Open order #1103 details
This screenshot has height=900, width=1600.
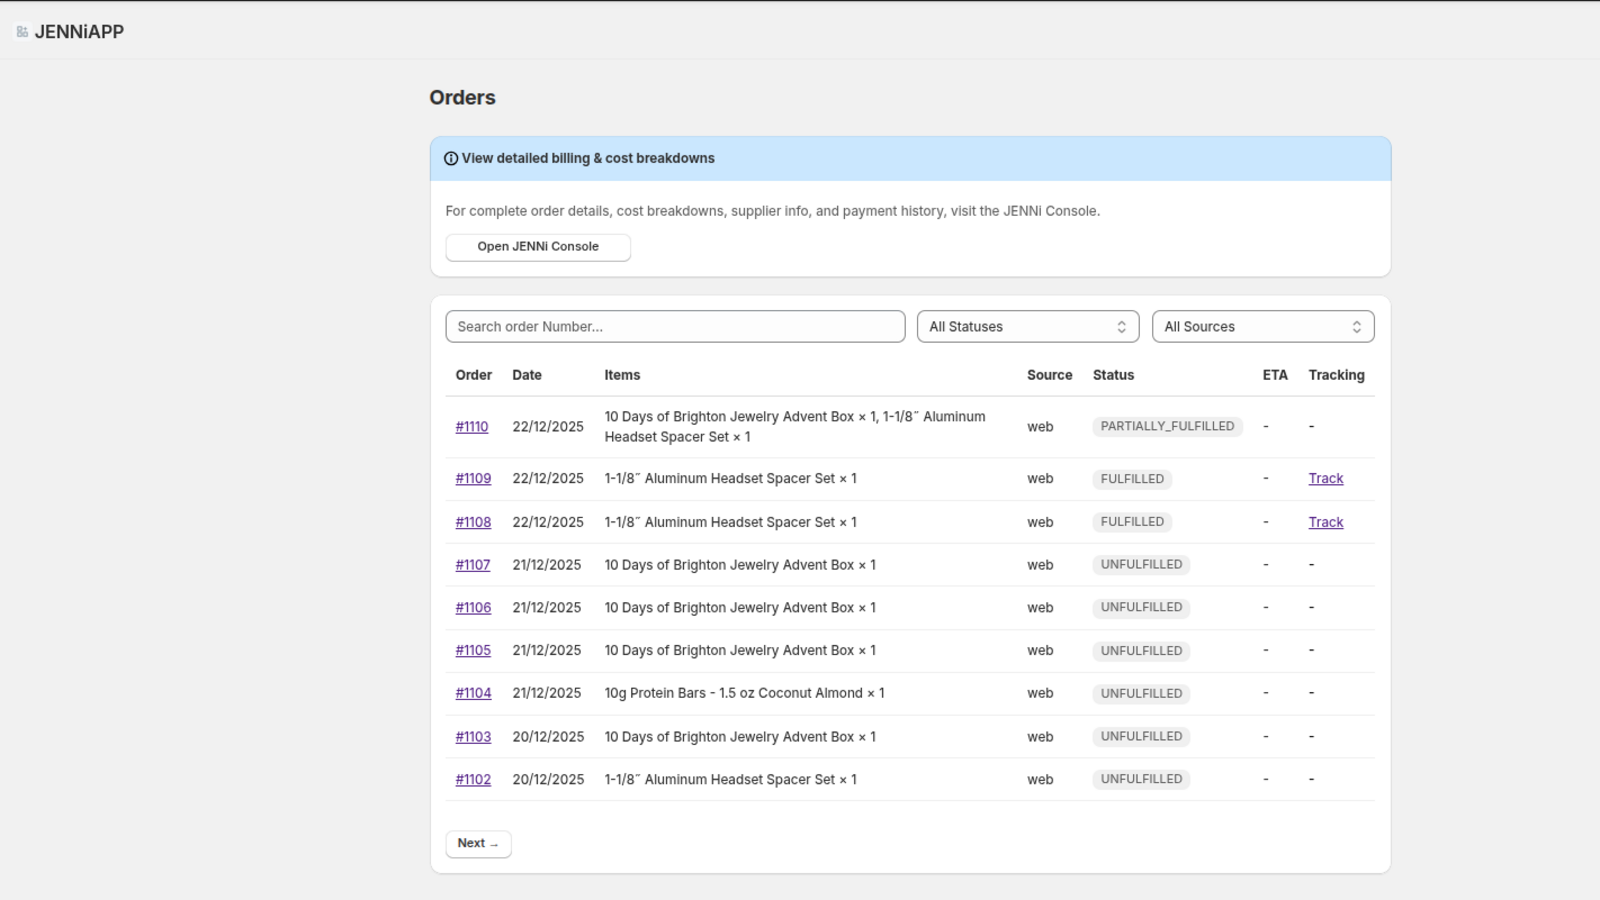coord(472,736)
